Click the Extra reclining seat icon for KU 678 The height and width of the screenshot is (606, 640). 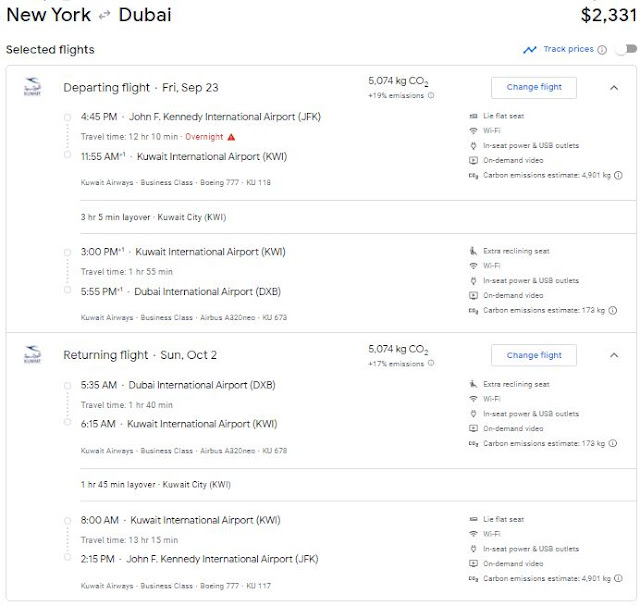coord(473,384)
